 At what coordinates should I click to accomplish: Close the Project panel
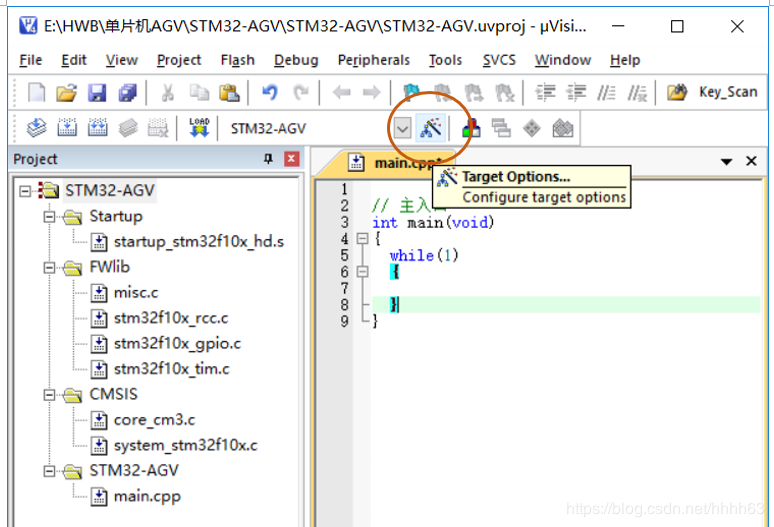292,159
